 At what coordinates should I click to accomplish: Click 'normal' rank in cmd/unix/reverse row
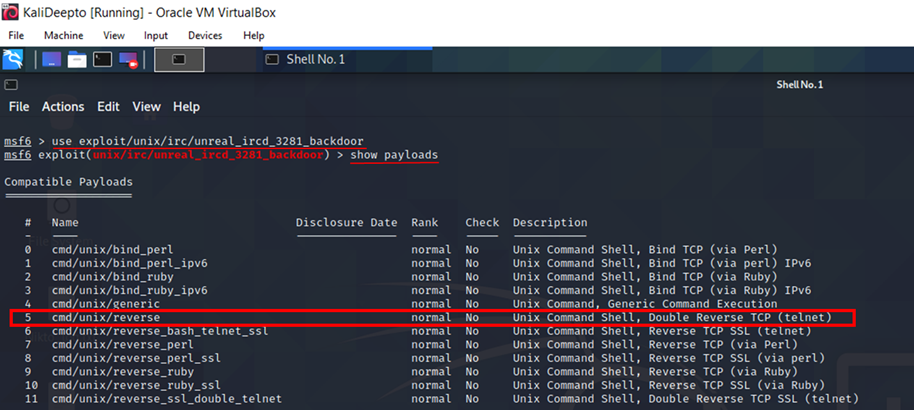click(x=431, y=317)
